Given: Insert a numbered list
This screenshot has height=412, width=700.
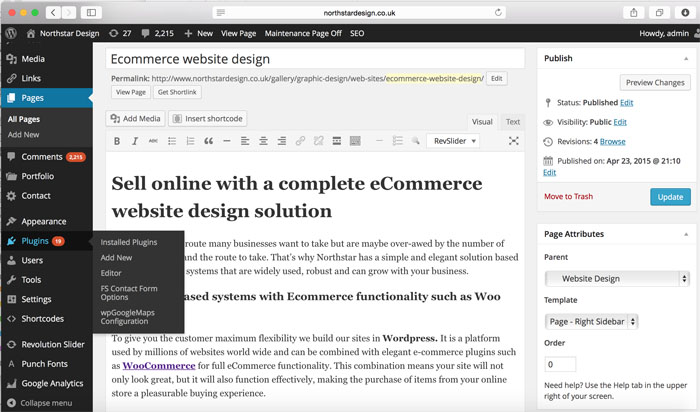Looking at the screenshot, I should 190,141.
